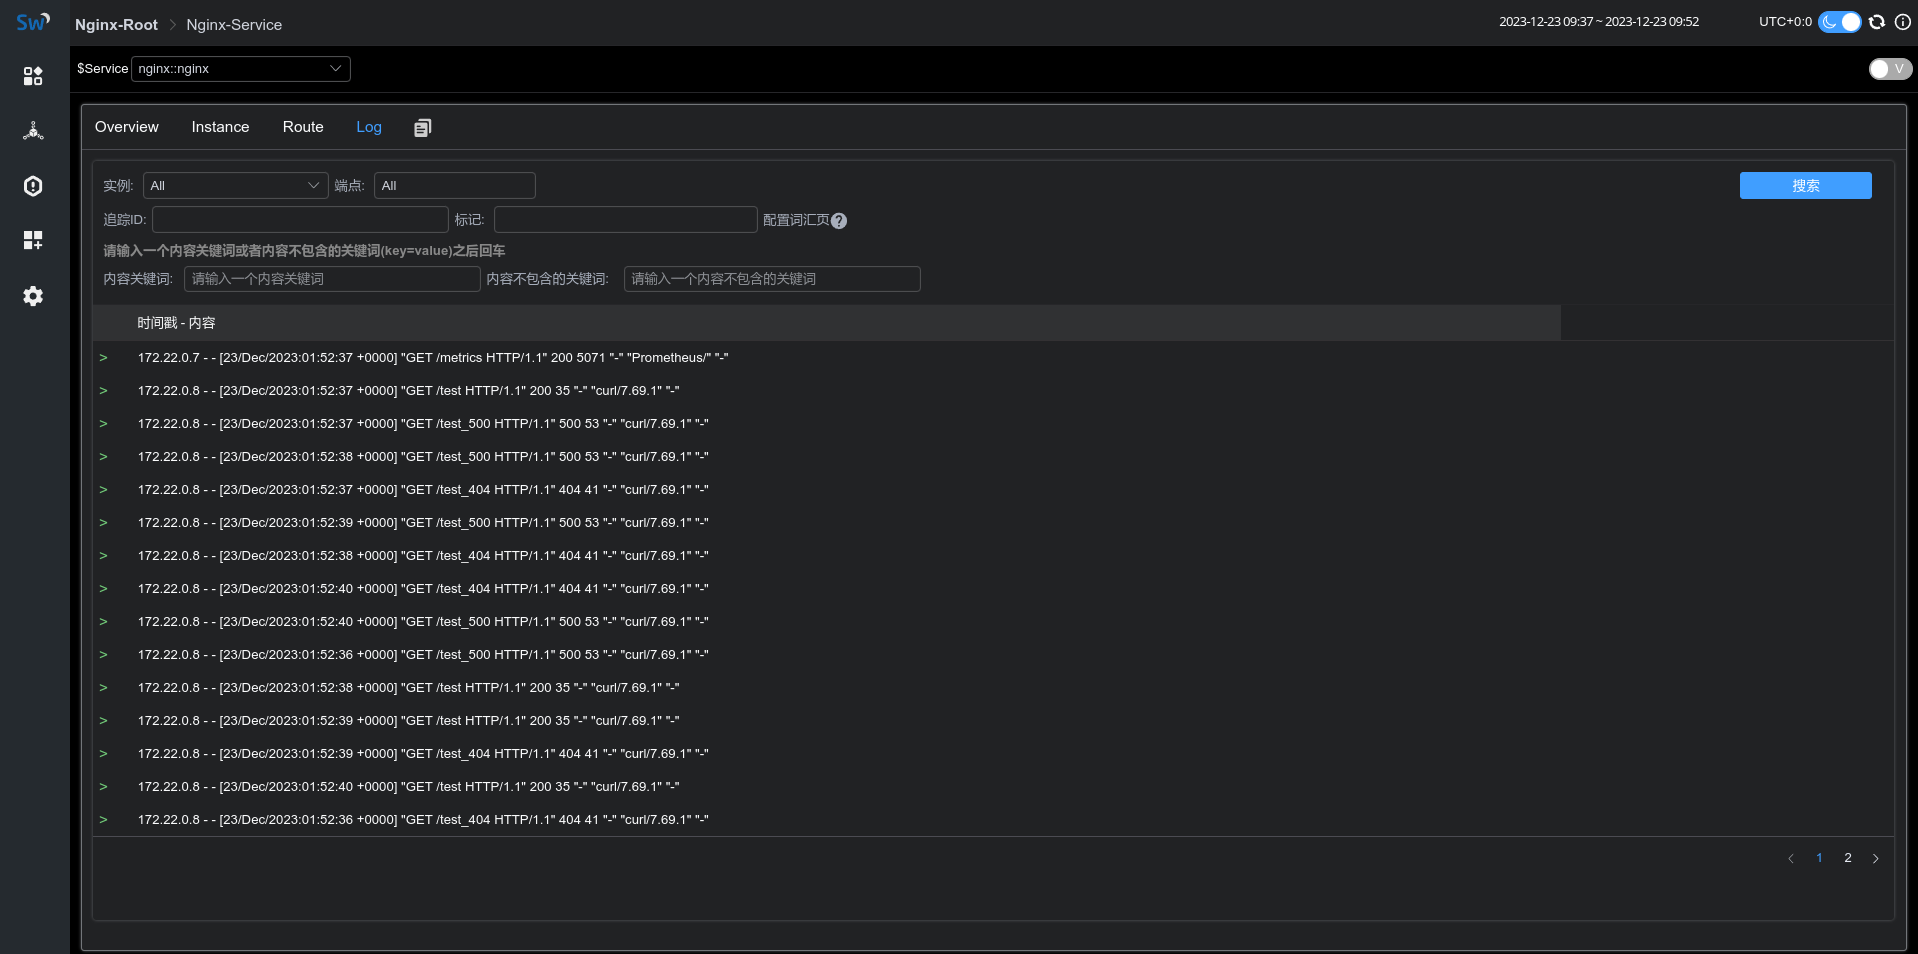Open the 实例 All instance dropdown
1918x954 pixels.
[235, 185]
